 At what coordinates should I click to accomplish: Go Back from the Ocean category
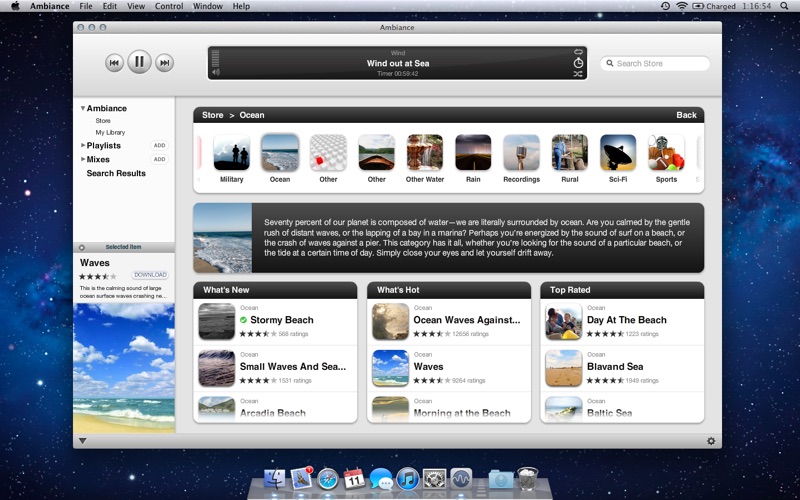(686, 115)
